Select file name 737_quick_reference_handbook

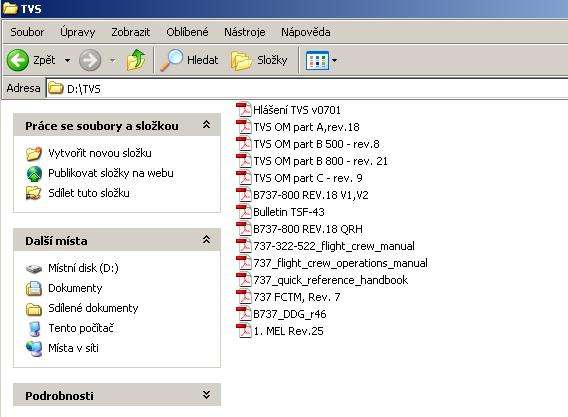(x=330, y=280)
